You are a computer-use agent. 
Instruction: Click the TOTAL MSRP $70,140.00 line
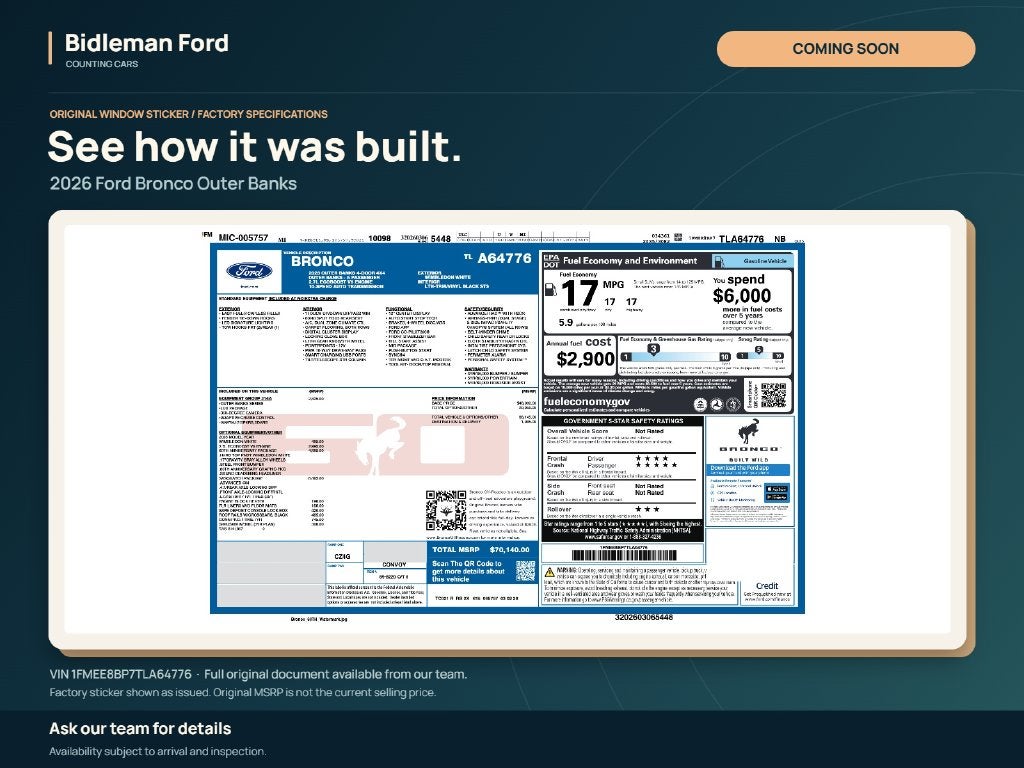coord(481,549)
